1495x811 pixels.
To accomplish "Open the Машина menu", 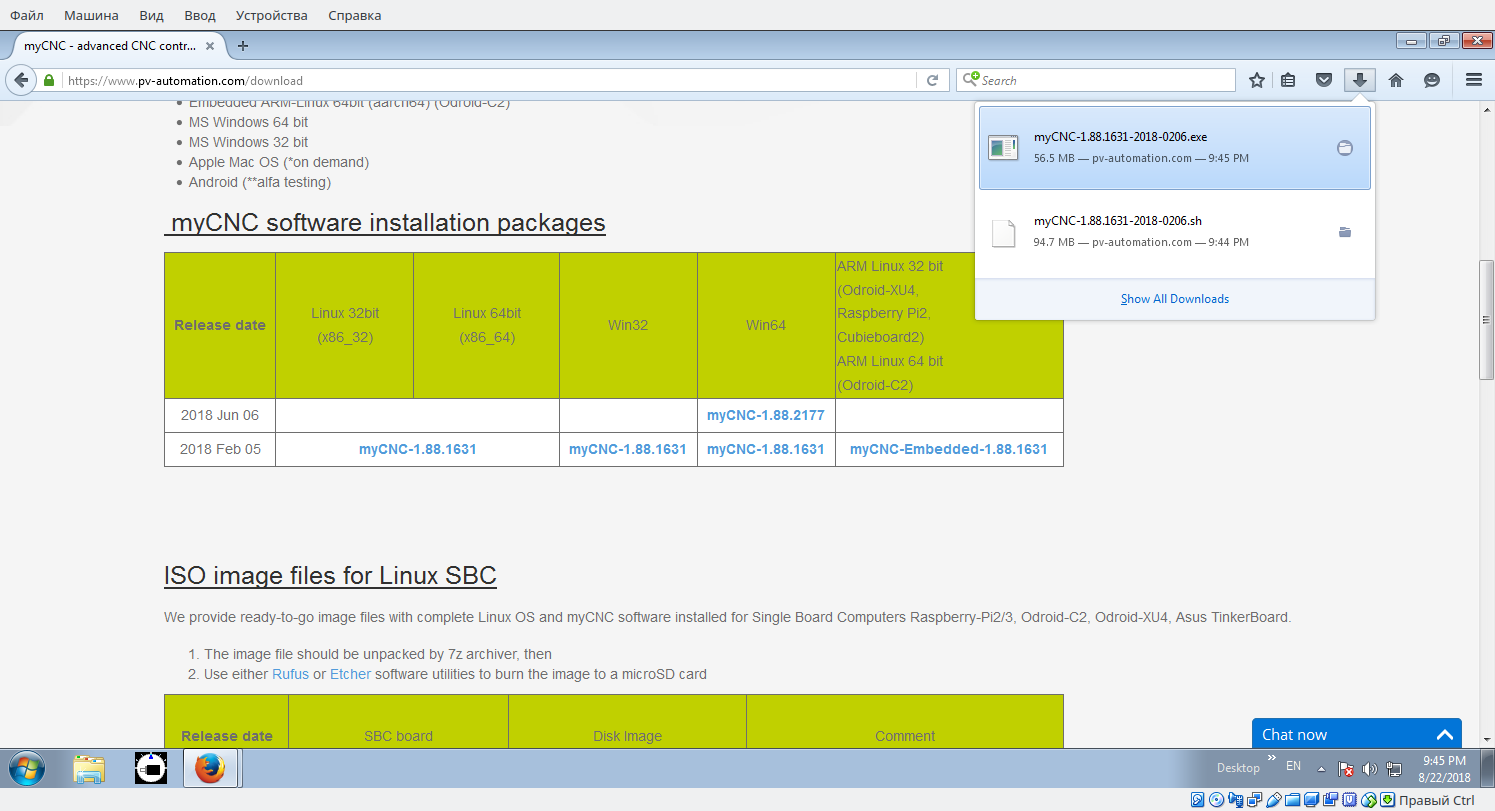I will click(91, 15).
